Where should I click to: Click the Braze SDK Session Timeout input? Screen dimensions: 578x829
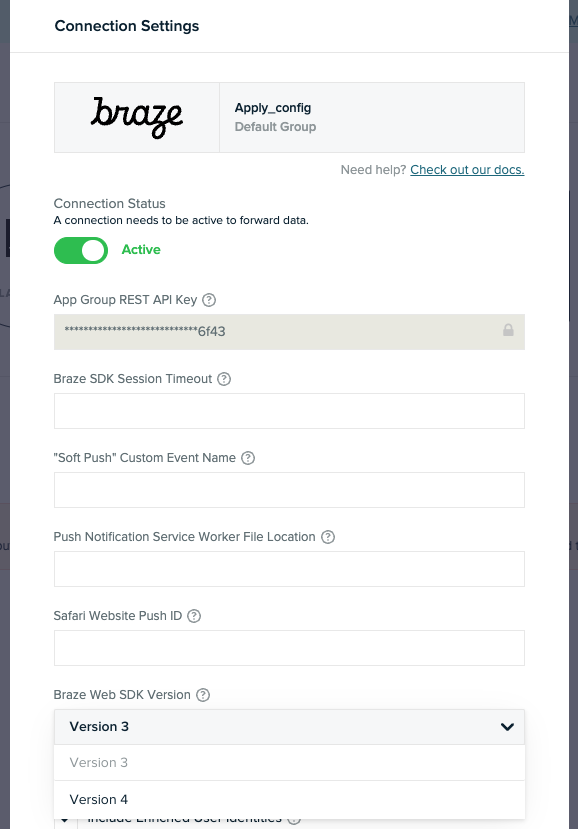pyautogui.click(x=289, y=410)
